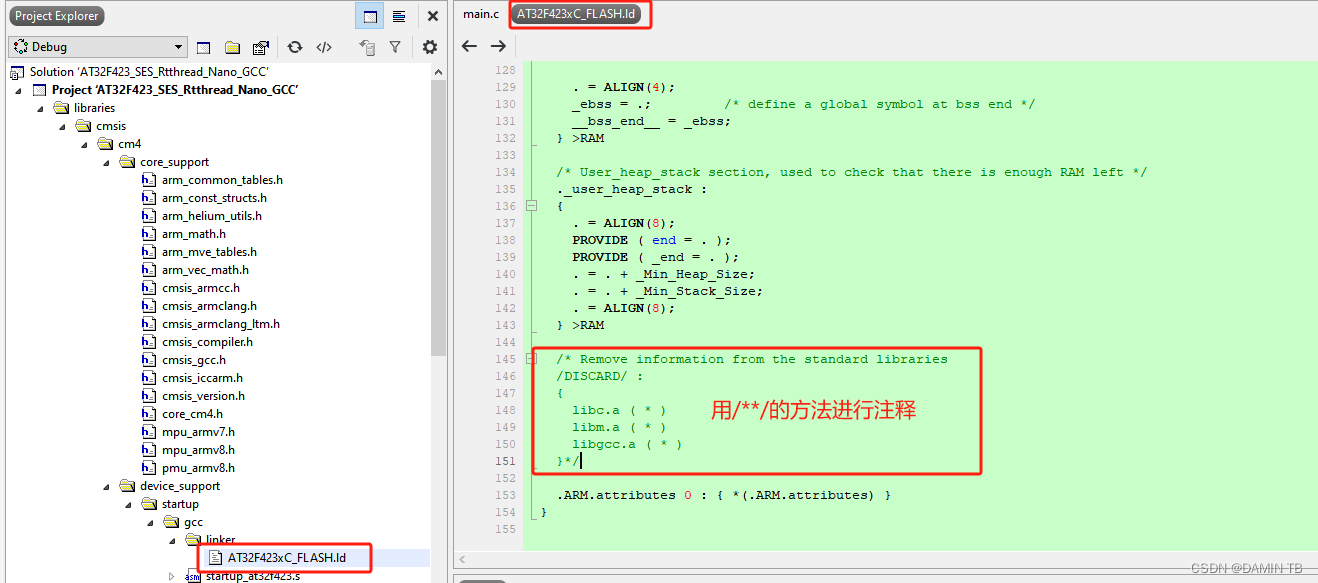
Task: Open cmsis_armcc.h file
Action: 201,288
